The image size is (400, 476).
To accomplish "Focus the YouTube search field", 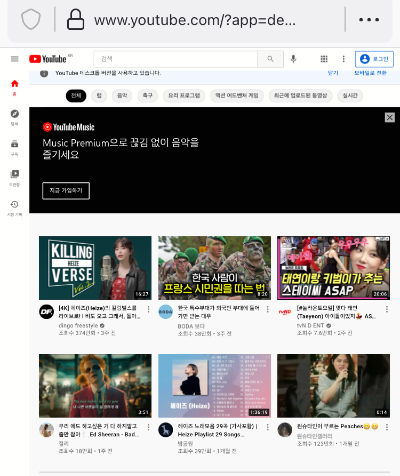I will 175,59.
